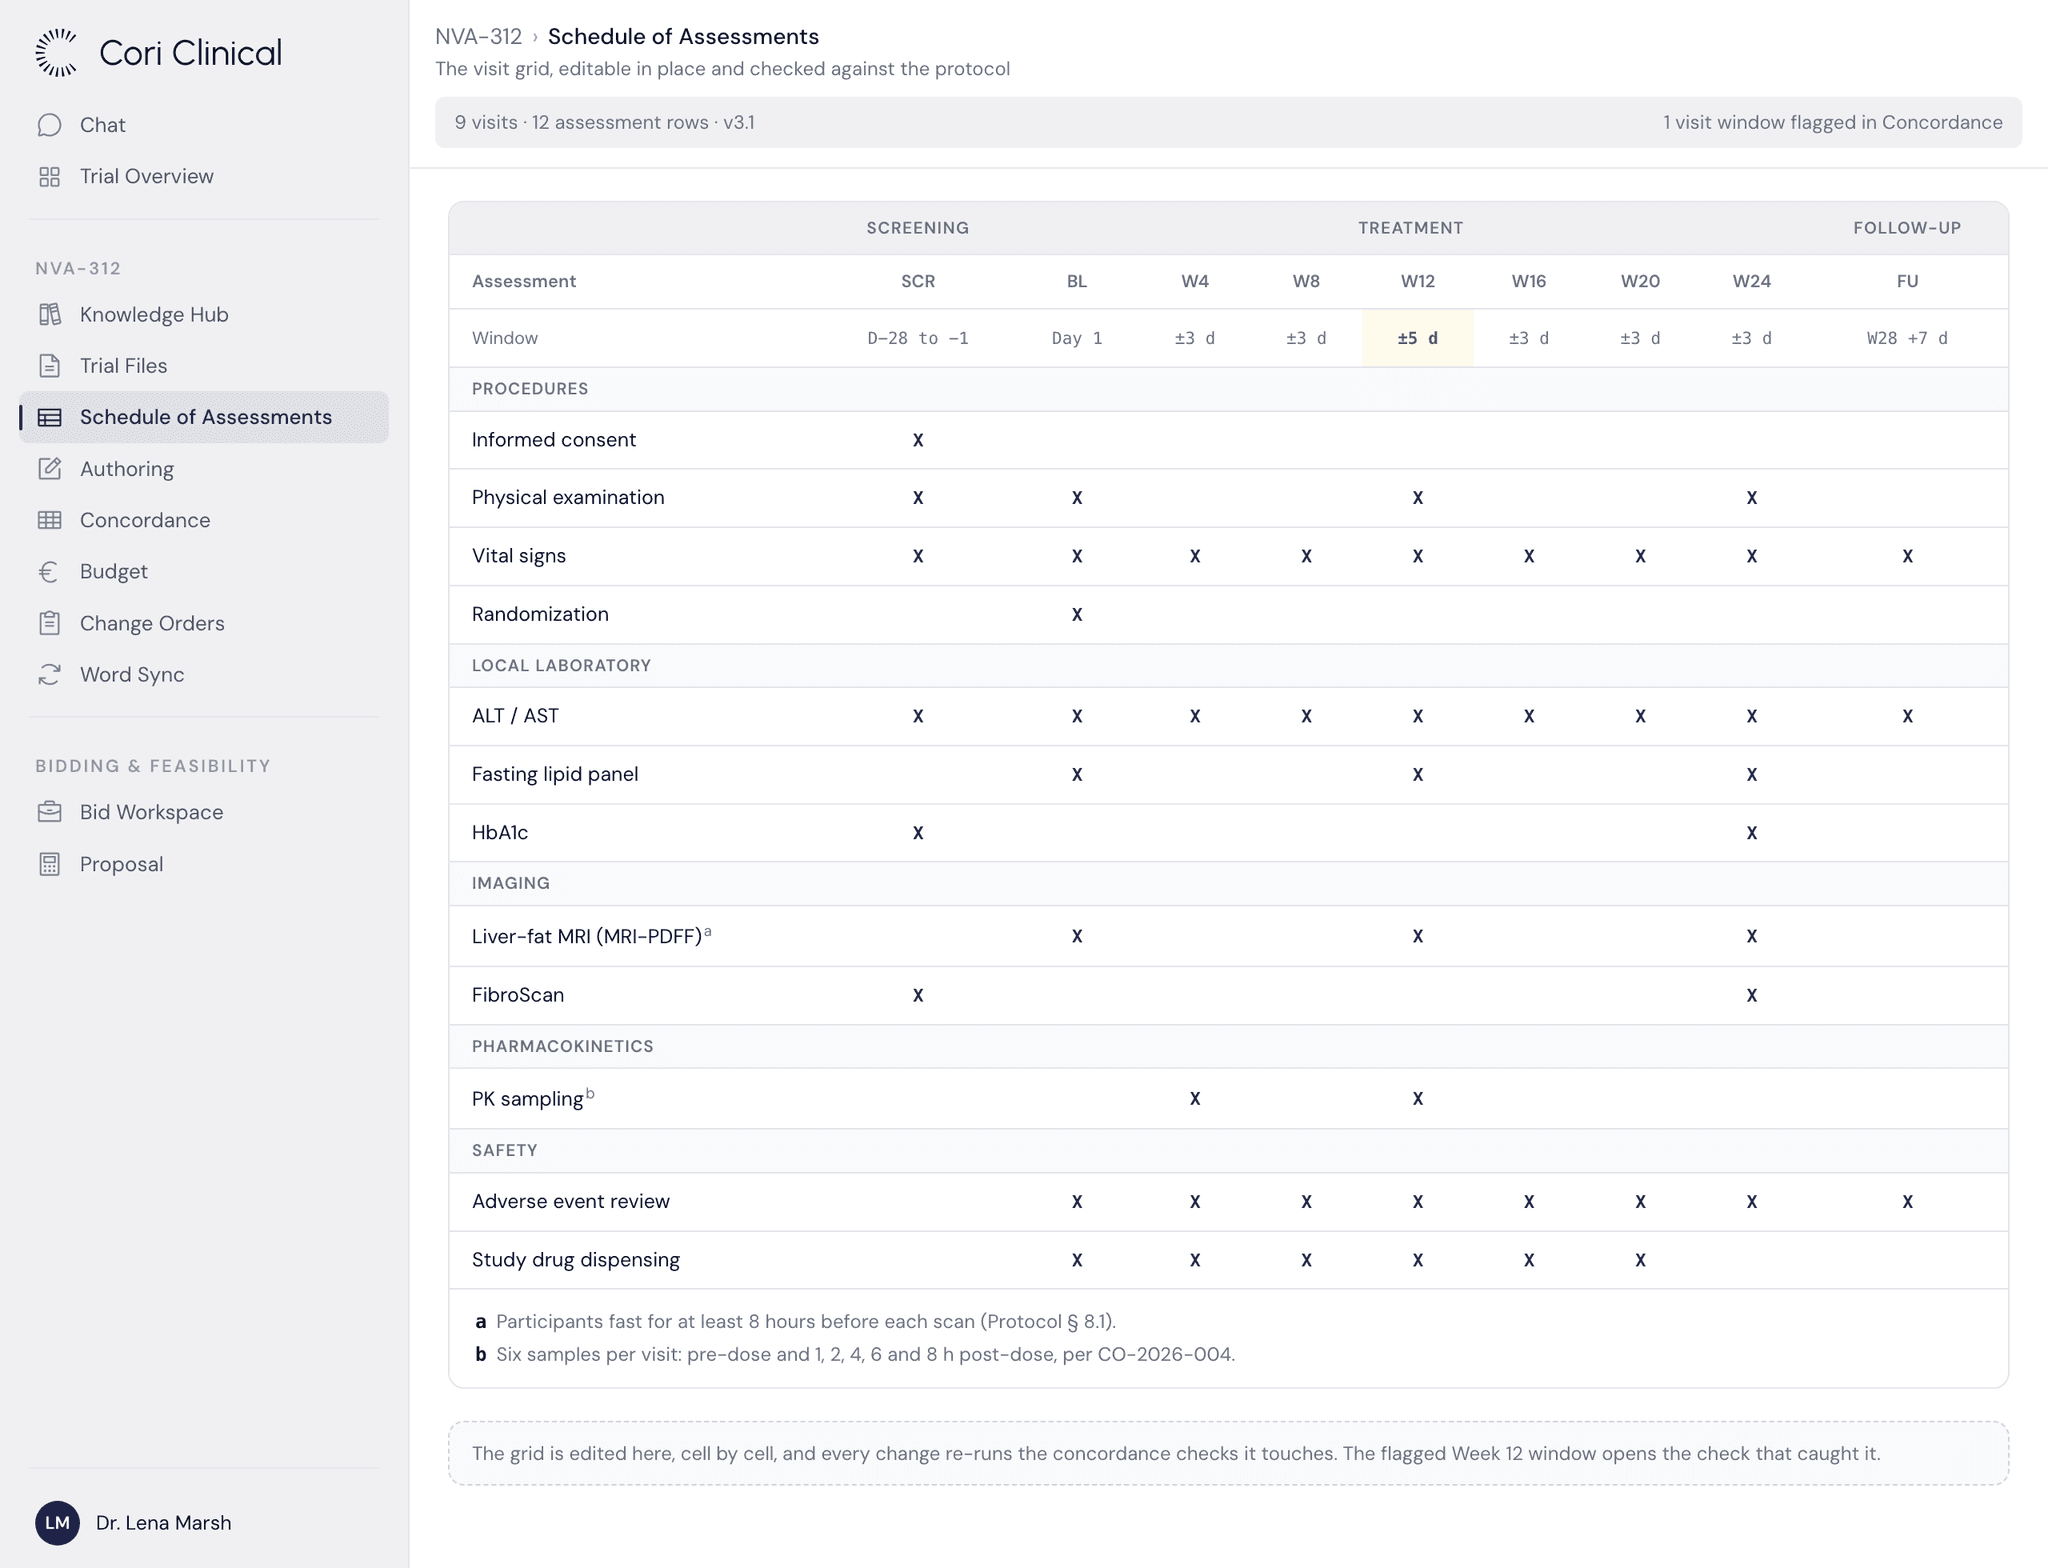Viewport: 2048px width, 1568px height.
Task: Open the Chat speech bubble icon
Action: [49, 125]
